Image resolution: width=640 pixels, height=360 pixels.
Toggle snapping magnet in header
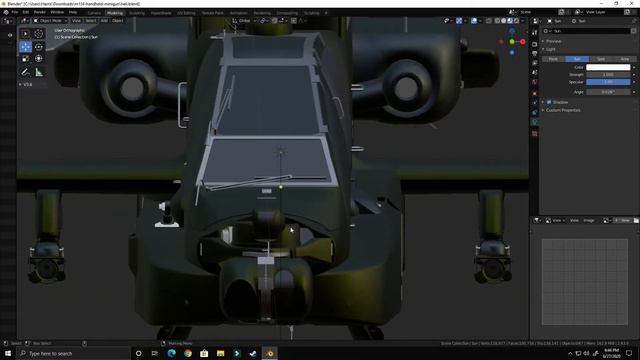click(274, 20)
